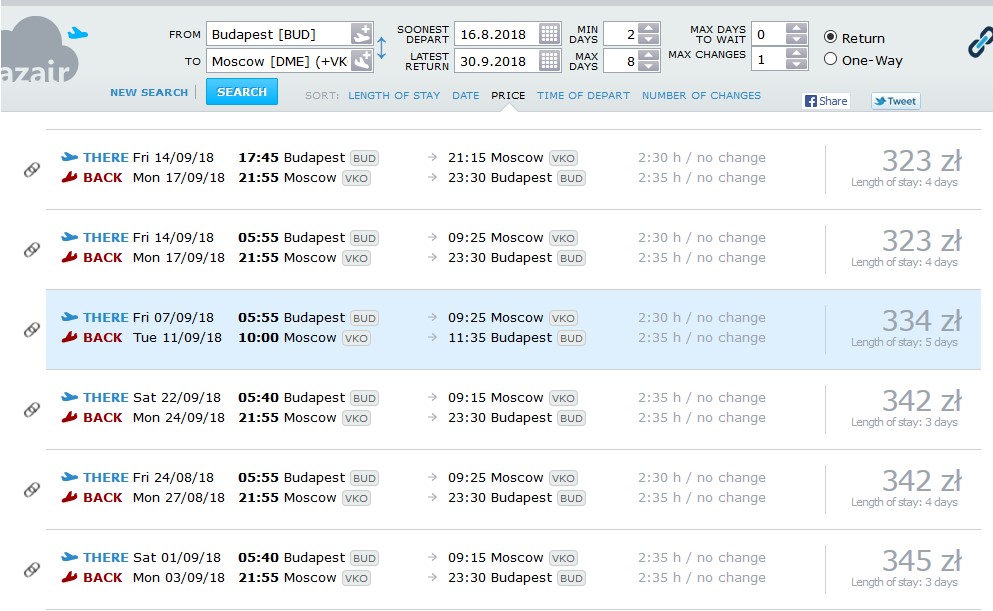Click red plane icon of Mon 27/08/18 BACK
This screenshot has height=611, width=993.
click(x=69, y=497)
